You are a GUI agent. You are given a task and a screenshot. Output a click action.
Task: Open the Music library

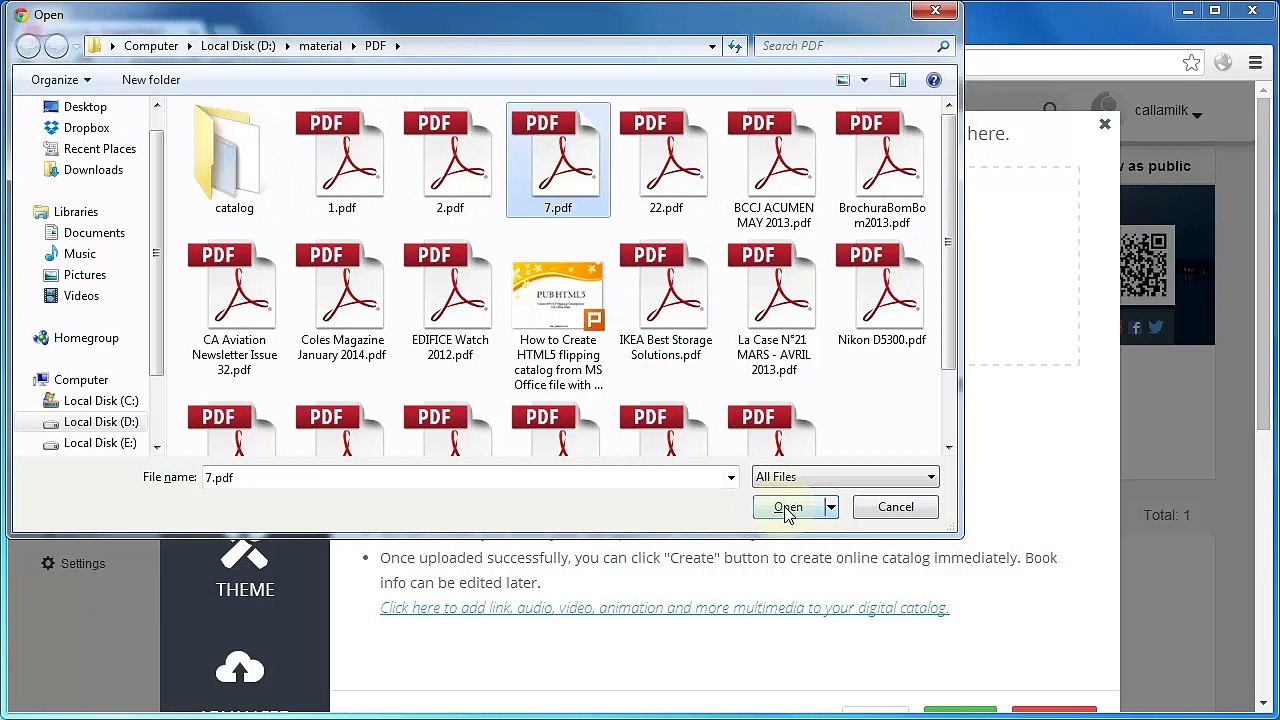point(79,254)
